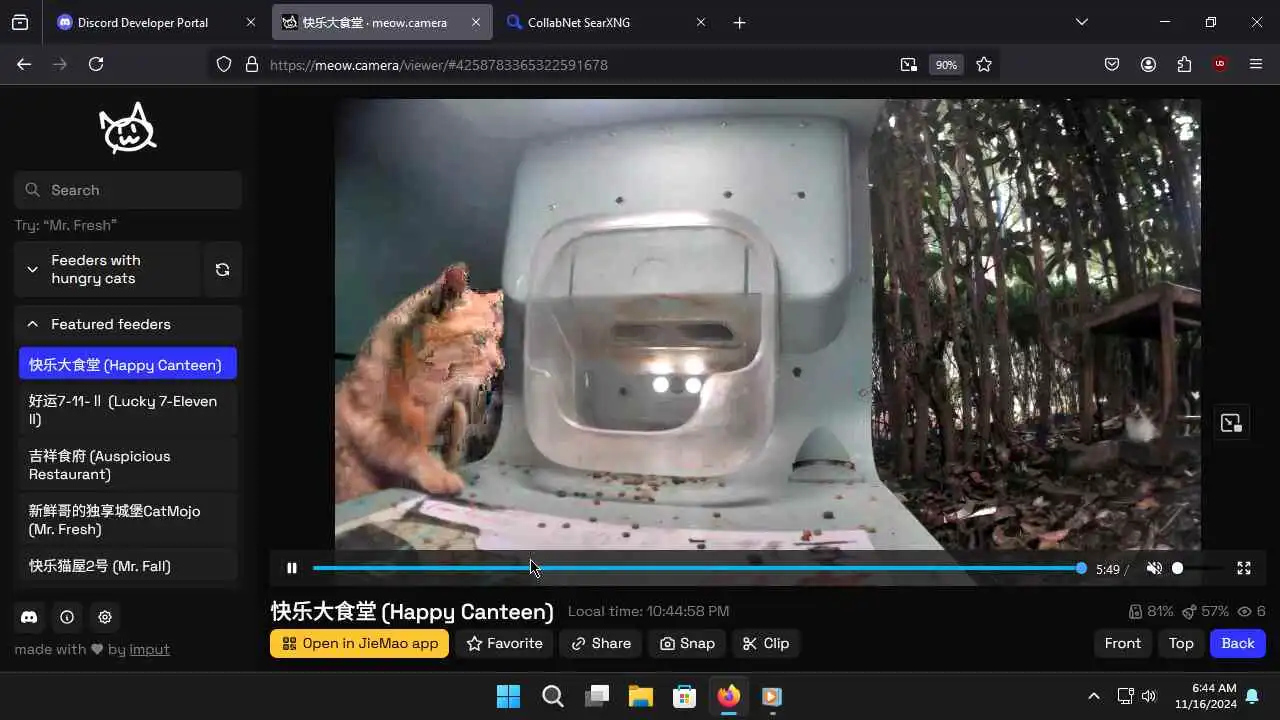Click the Share button
Screen dimensions: 1280x720
[x=601, y=643]
